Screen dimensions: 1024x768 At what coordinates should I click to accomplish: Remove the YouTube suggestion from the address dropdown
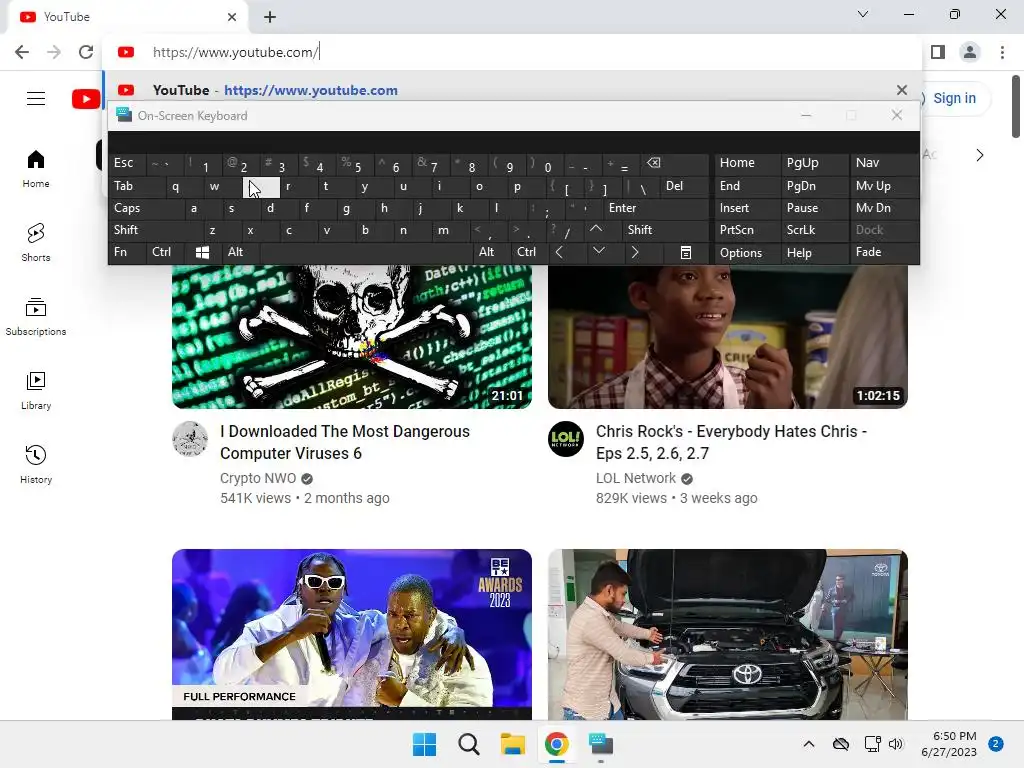901,90
